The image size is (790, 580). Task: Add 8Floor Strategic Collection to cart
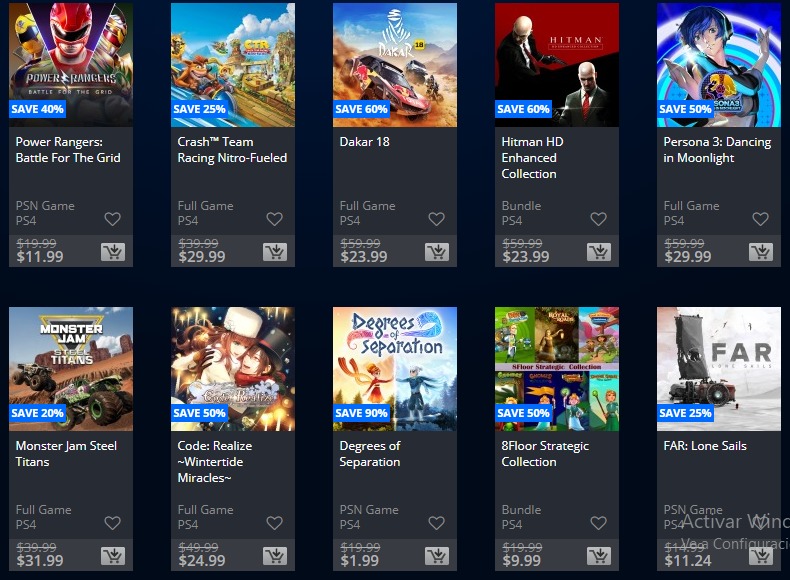599,555
